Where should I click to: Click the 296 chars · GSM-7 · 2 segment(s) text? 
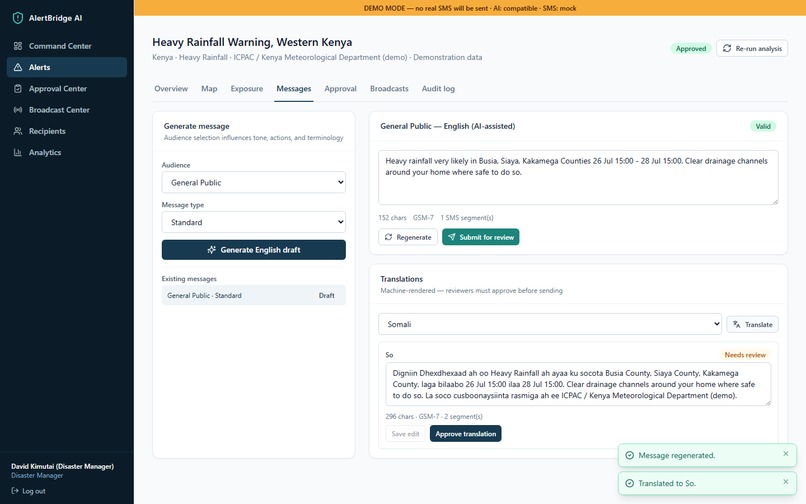coord(434,417)
